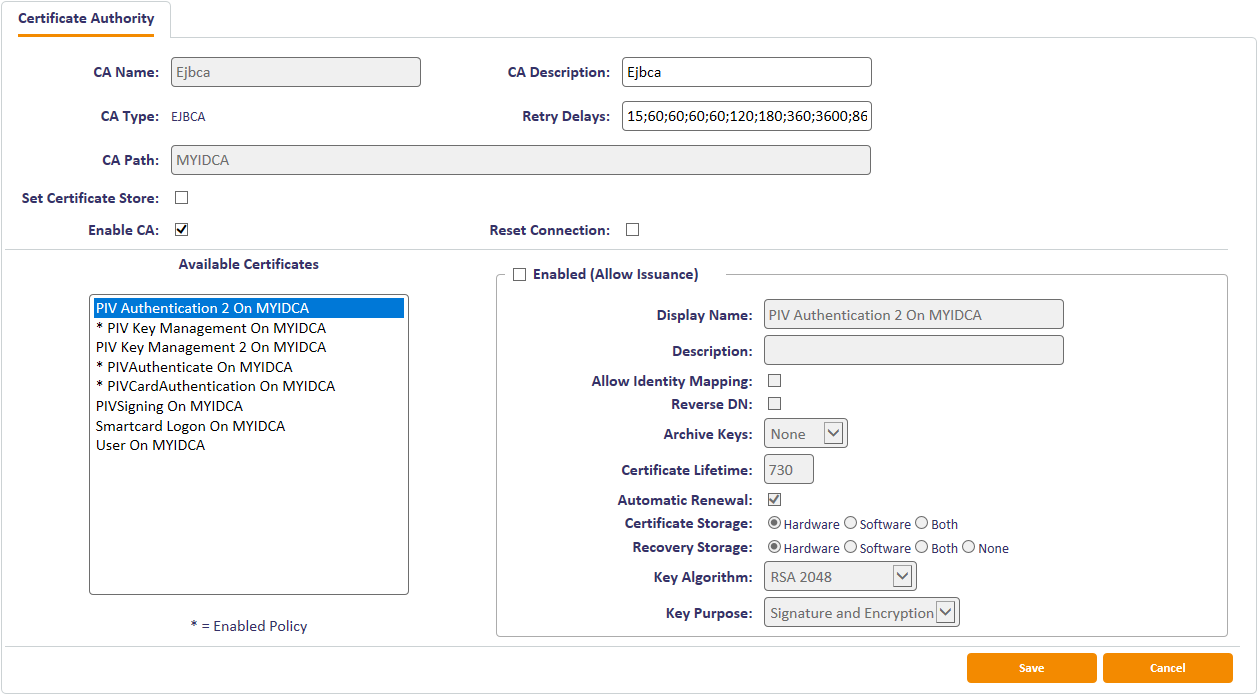Select User On MYIDCA in list
The height and width of the screenshot is (695, 1258).
point(150,445)
